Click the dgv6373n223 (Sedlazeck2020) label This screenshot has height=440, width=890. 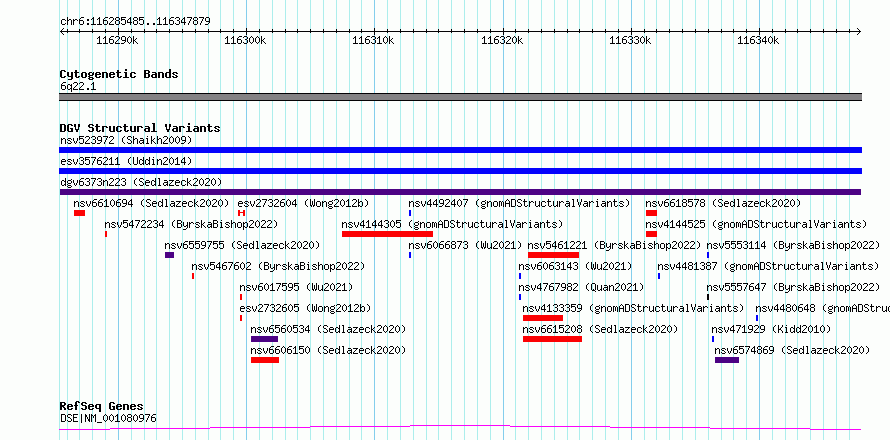tap(141, 182)
